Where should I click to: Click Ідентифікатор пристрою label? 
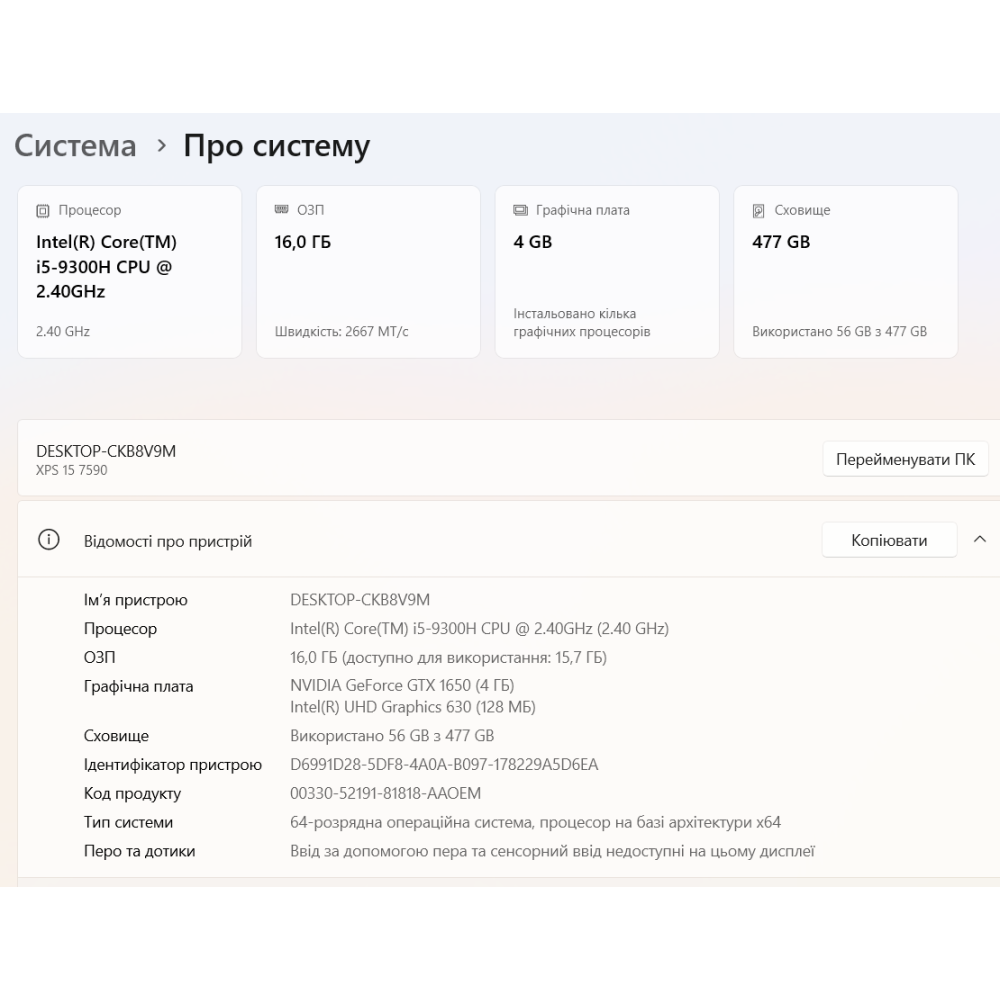pyautogui.click(x=173, y=765)
